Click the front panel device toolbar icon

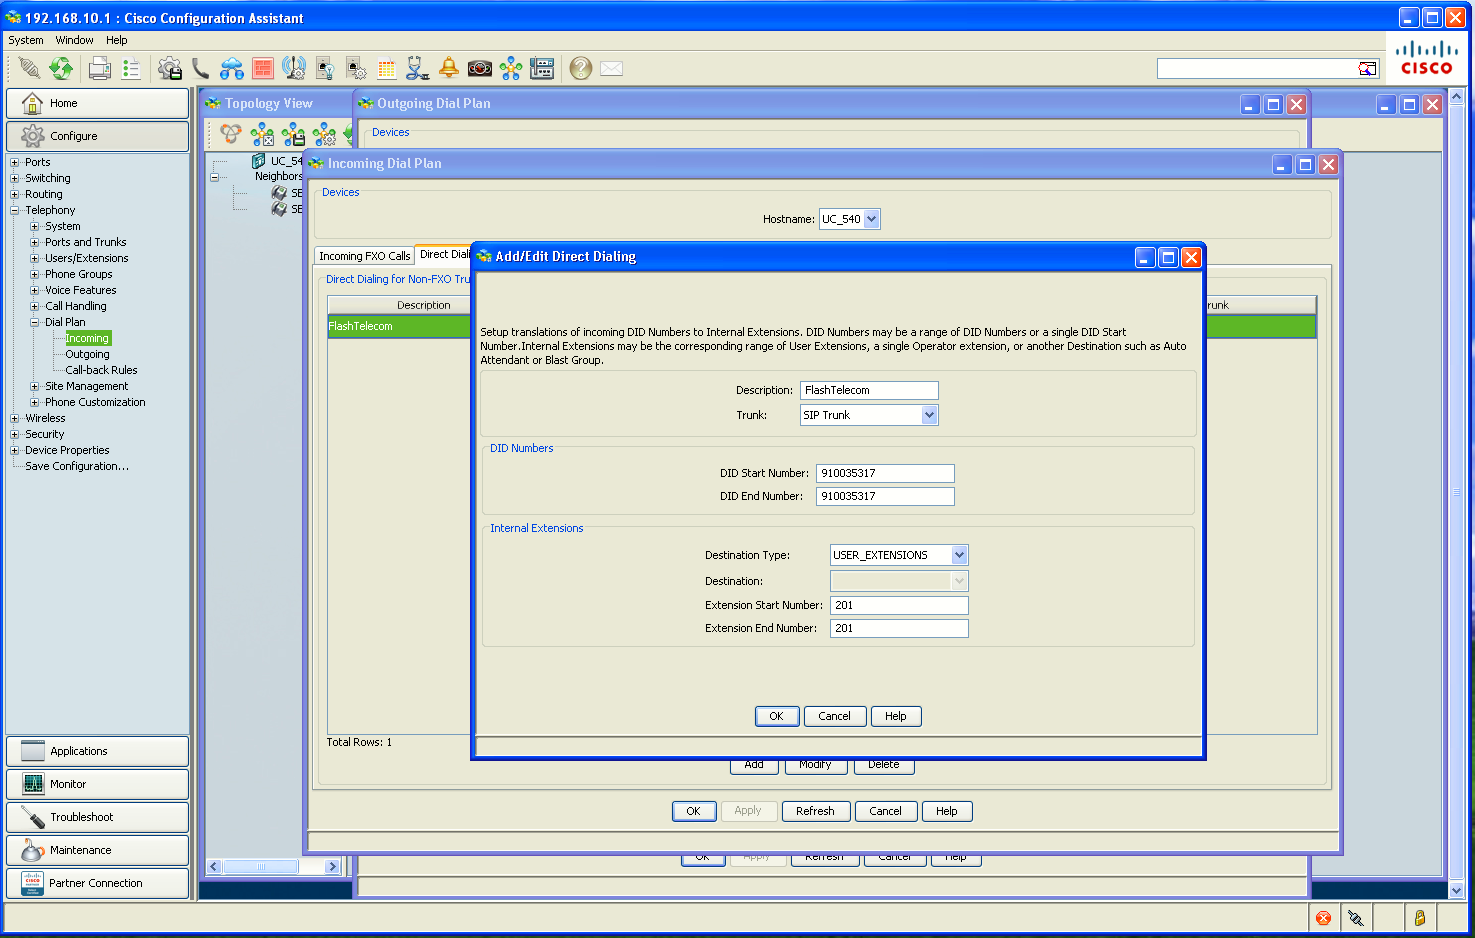[x=542, y=68]
